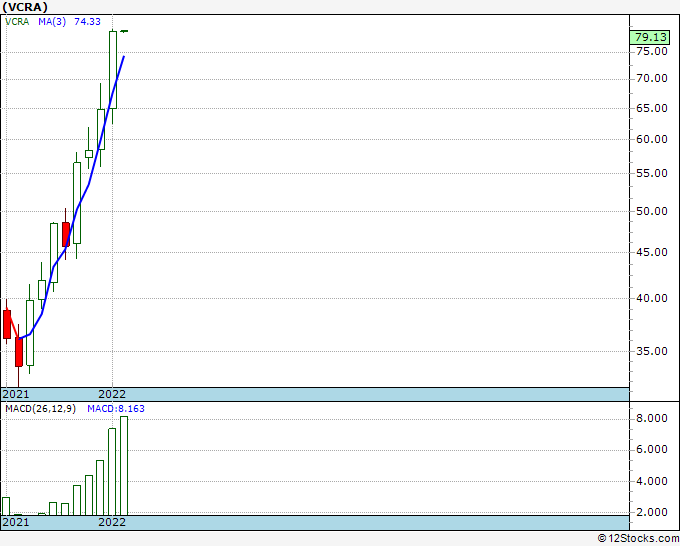The width and height of the screenshot is (680, 546).
Task: Click the VCRA legend label
Action: coord(17,22)
